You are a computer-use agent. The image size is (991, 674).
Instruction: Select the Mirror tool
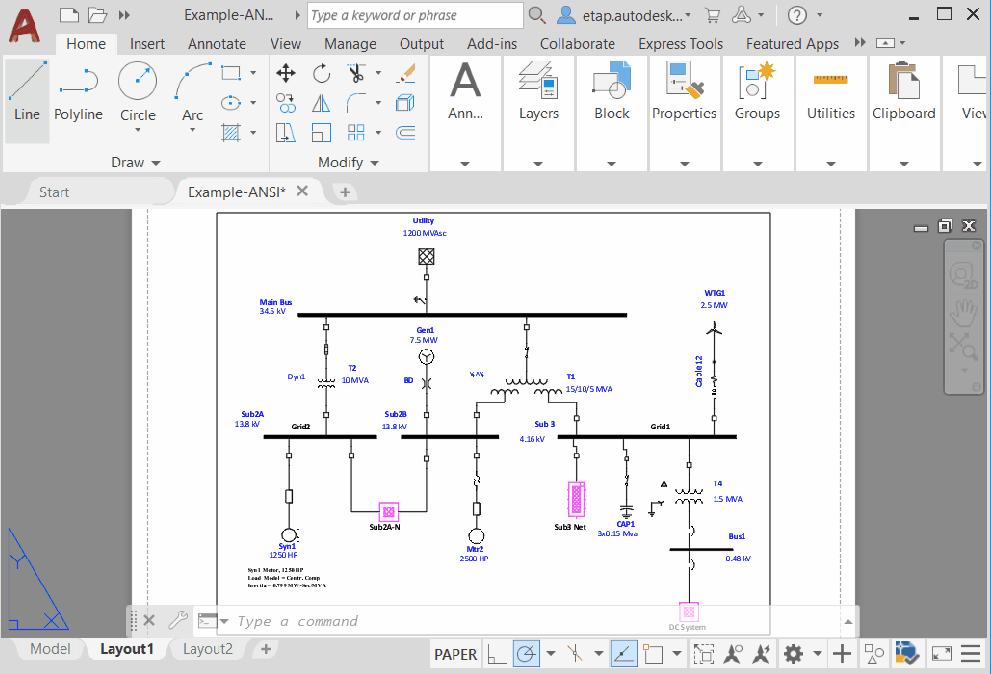(321, 103)
